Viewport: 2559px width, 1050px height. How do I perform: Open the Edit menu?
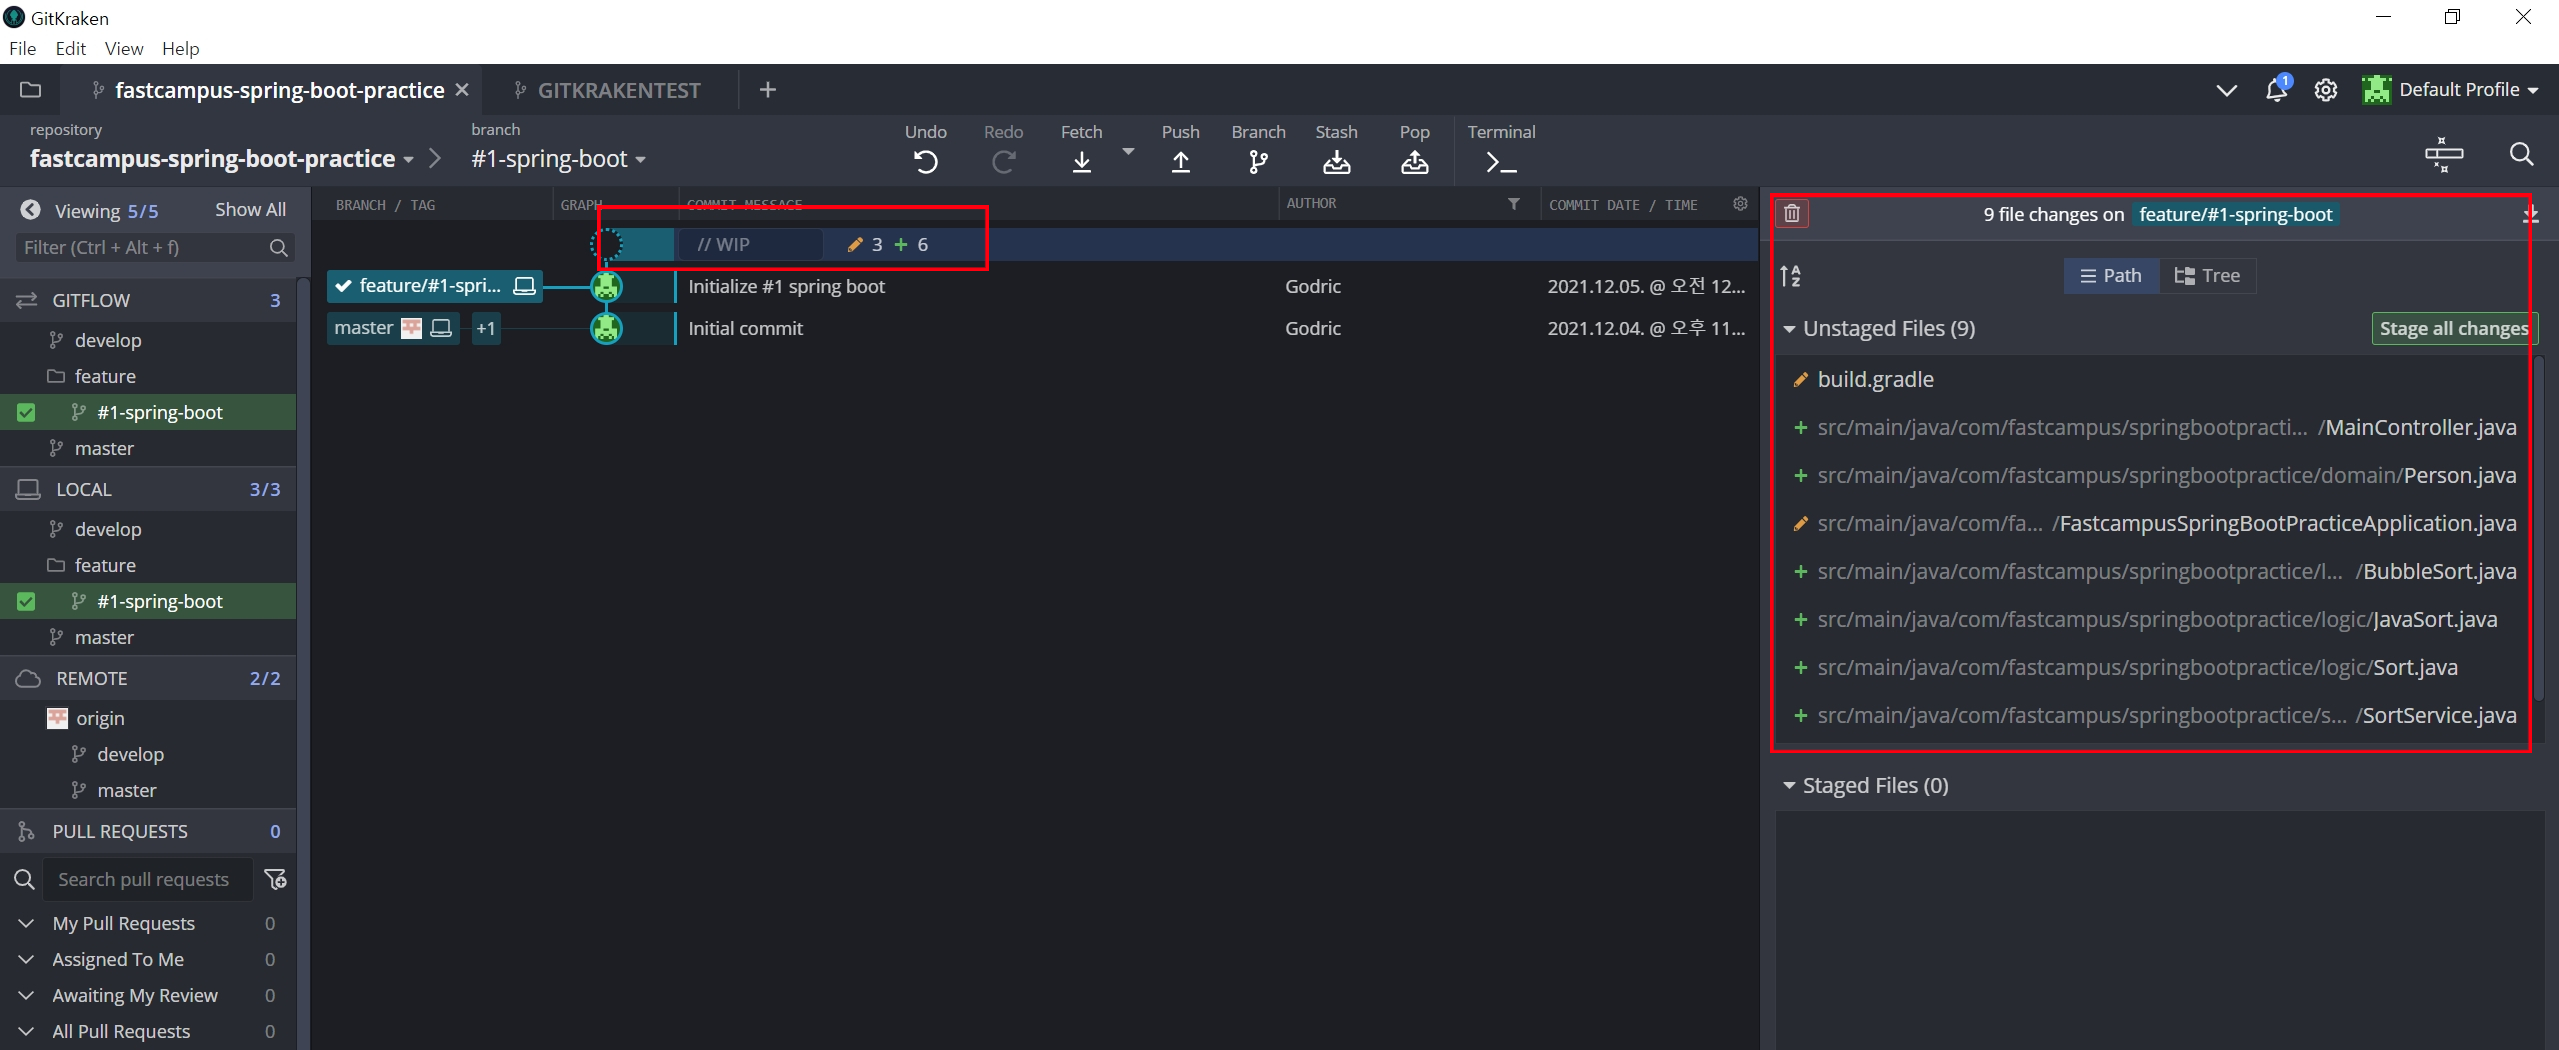pos(70,48)
